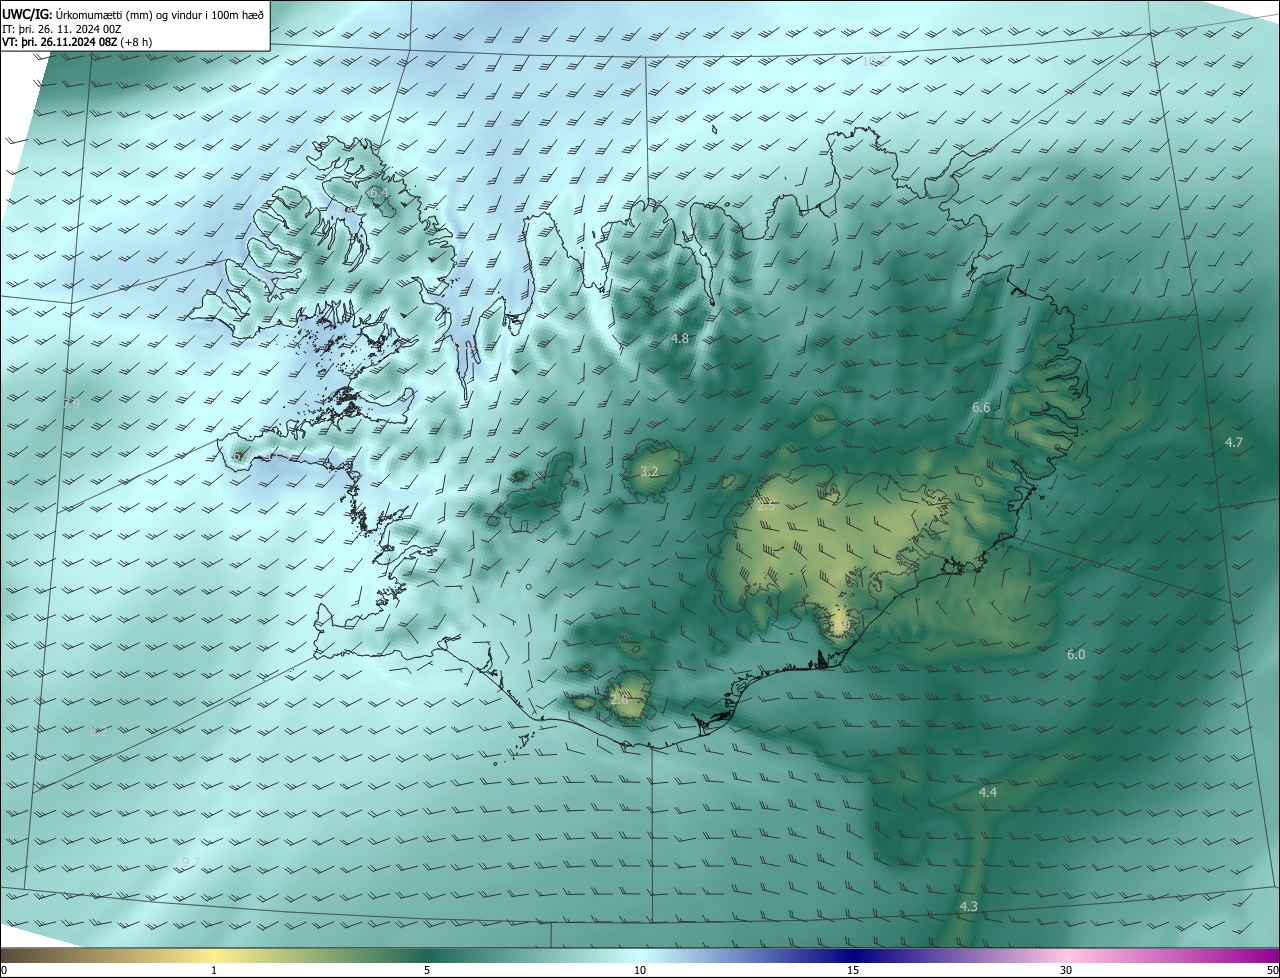Screen dimensions: 1280x978
Task: Click the 2.5 value label on the map
Action: [x=766, y=507]
